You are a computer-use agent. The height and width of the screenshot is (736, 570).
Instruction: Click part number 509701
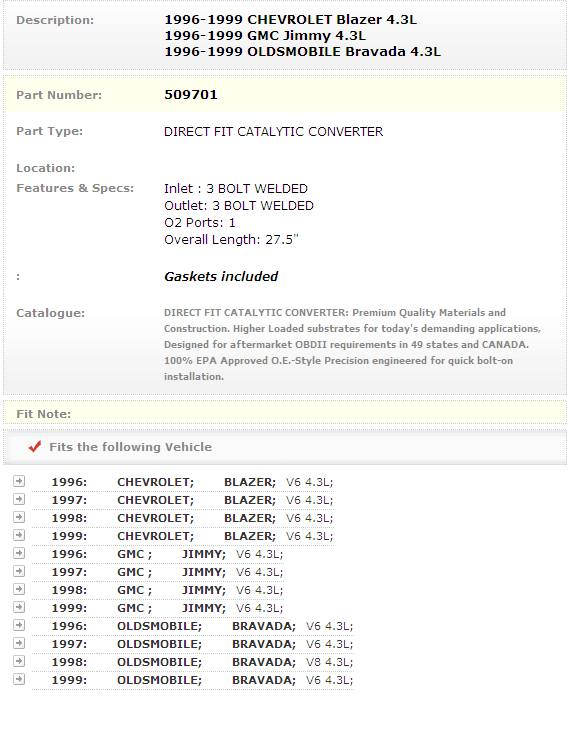tap(191, 94)
